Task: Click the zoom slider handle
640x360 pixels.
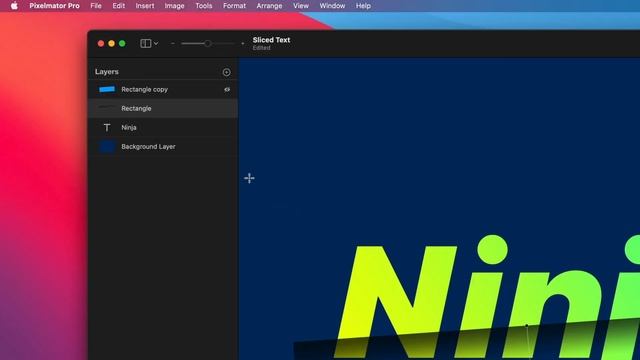Action: coord(208,43)
